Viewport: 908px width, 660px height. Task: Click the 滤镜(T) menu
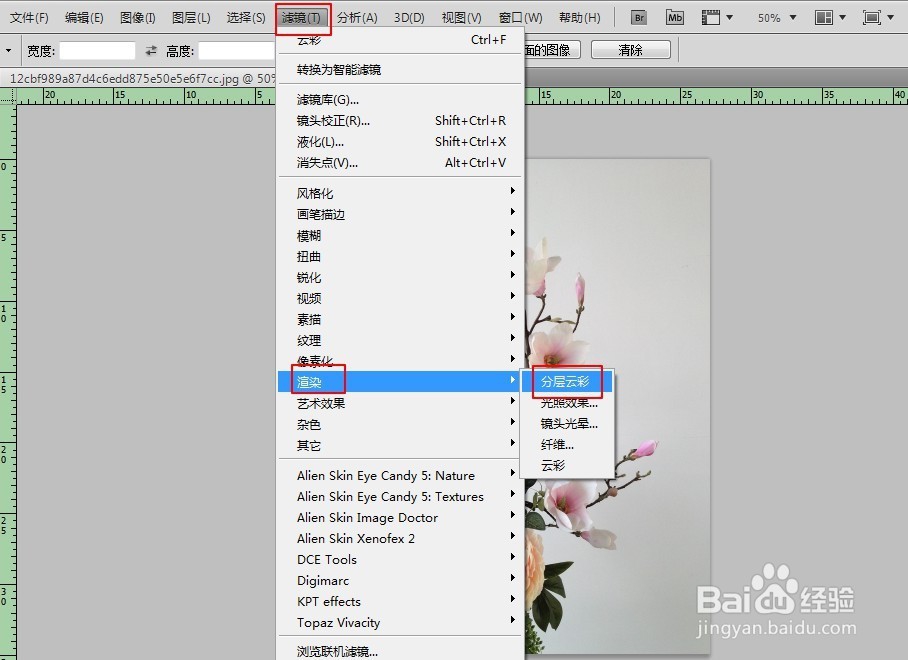302,18
